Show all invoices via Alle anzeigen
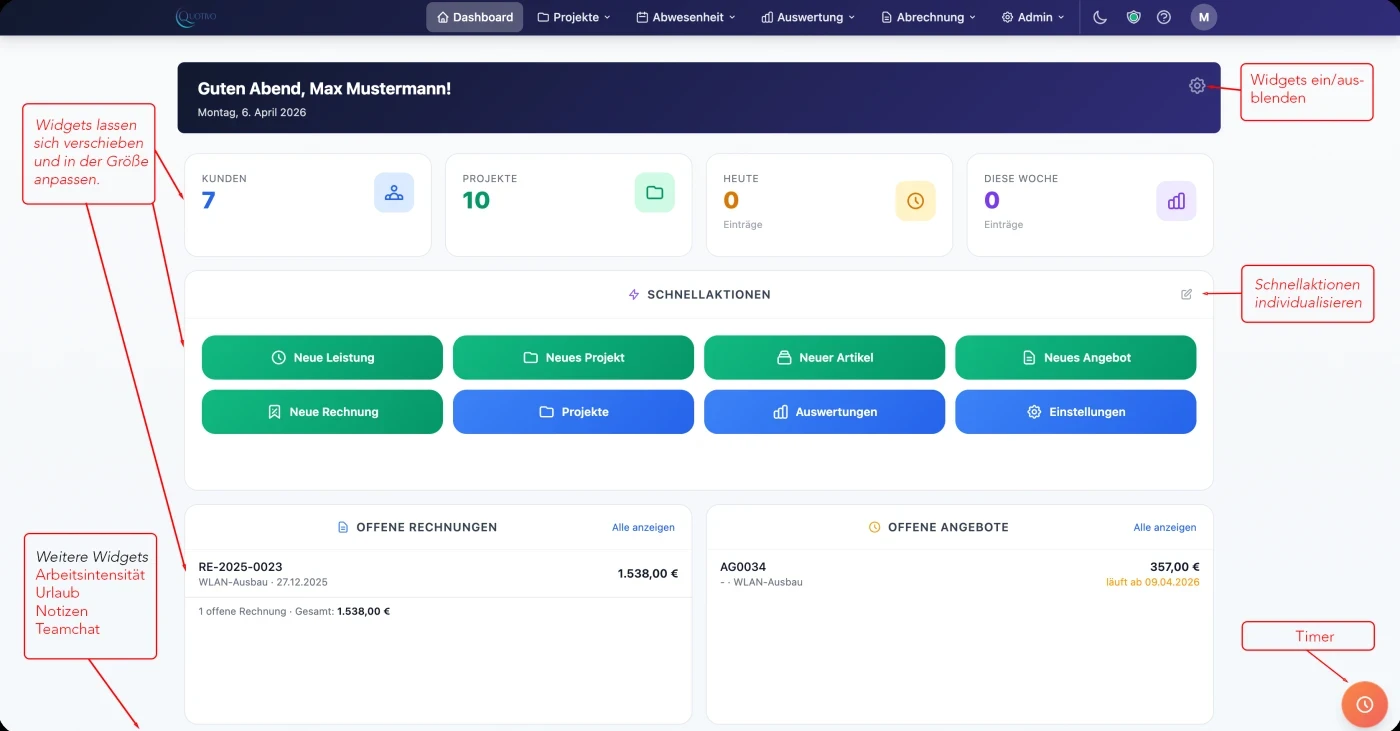This screenshot has width=1400, height=731. [643, 527]
